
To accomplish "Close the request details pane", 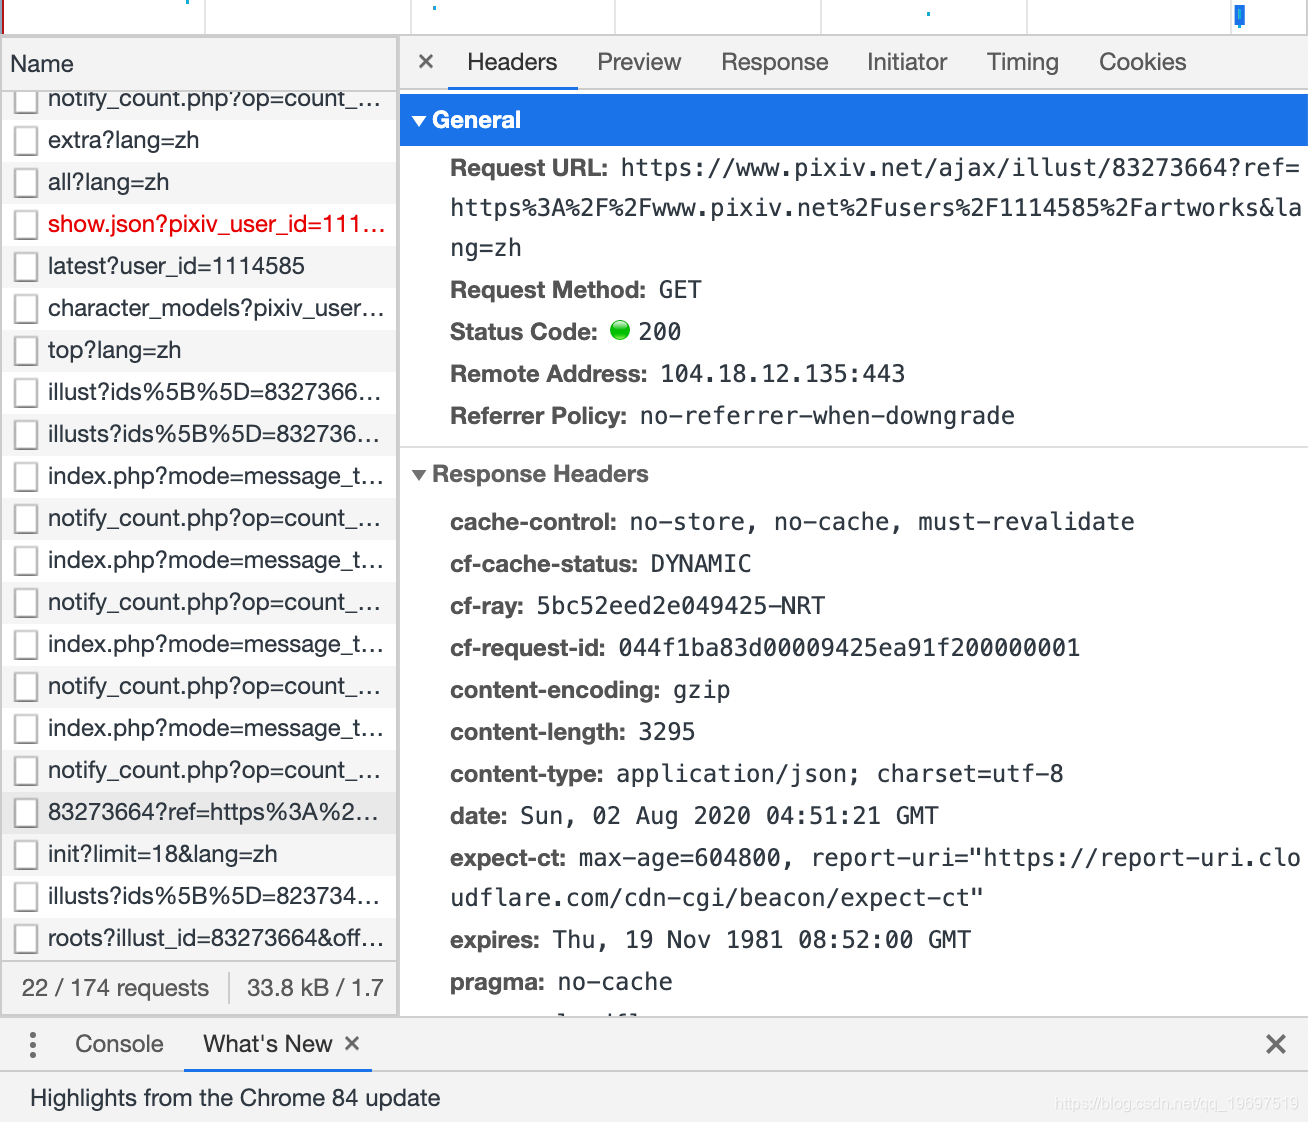I will pos(426,62).
